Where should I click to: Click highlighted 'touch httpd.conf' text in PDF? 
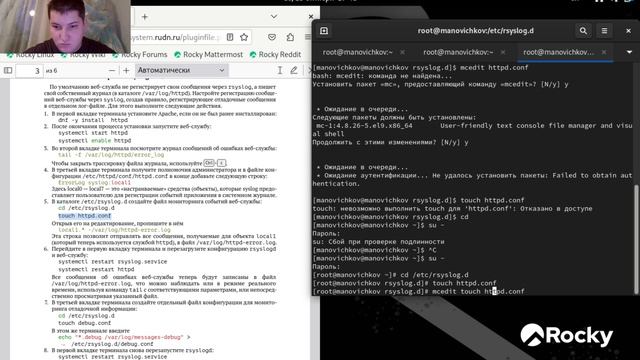(84, 216)
